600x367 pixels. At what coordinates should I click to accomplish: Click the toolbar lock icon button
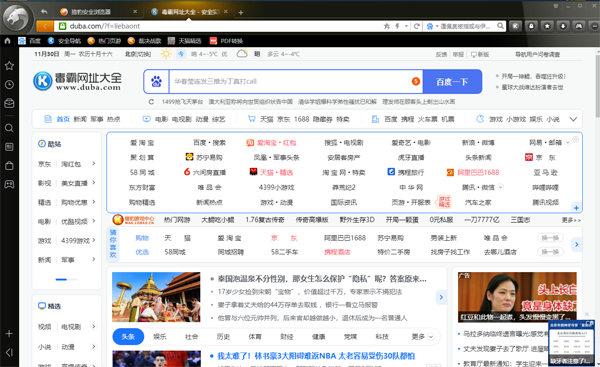point(531,26)
